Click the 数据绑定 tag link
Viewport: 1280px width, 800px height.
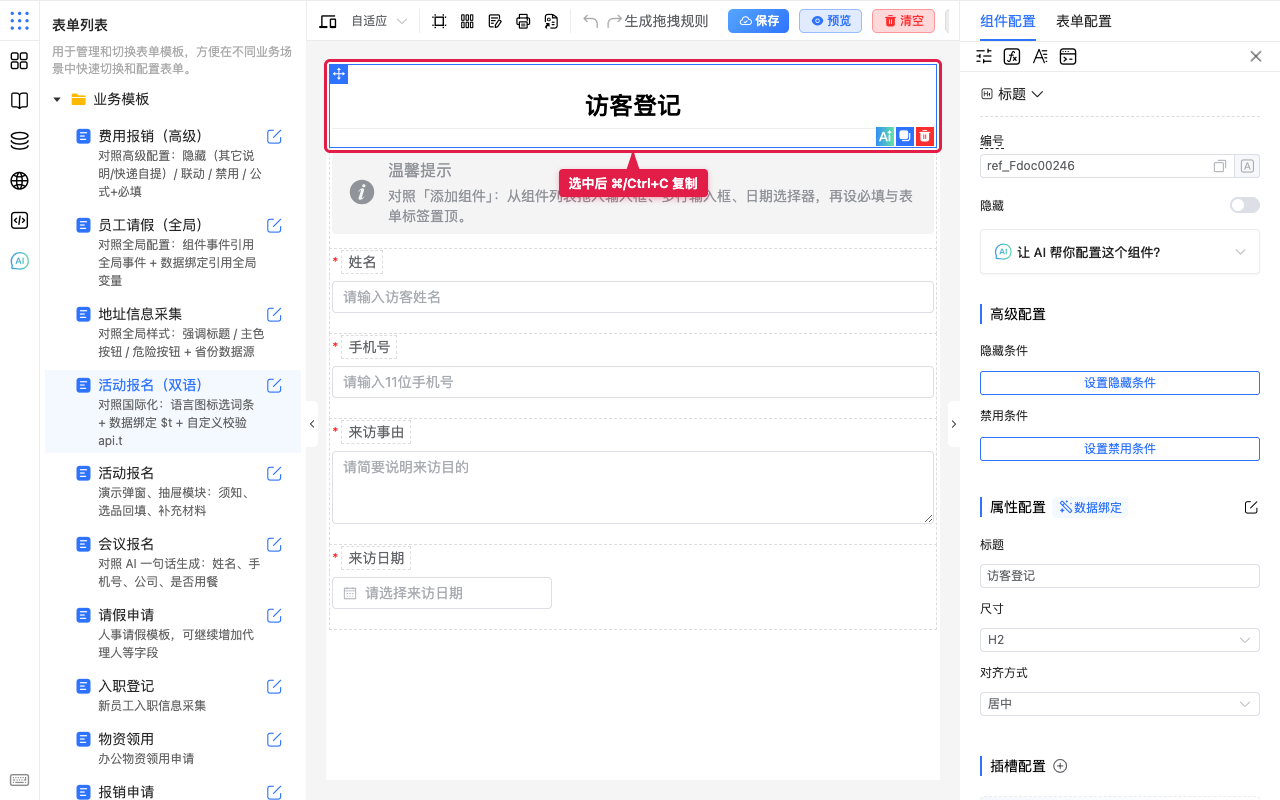[1091, 507]
